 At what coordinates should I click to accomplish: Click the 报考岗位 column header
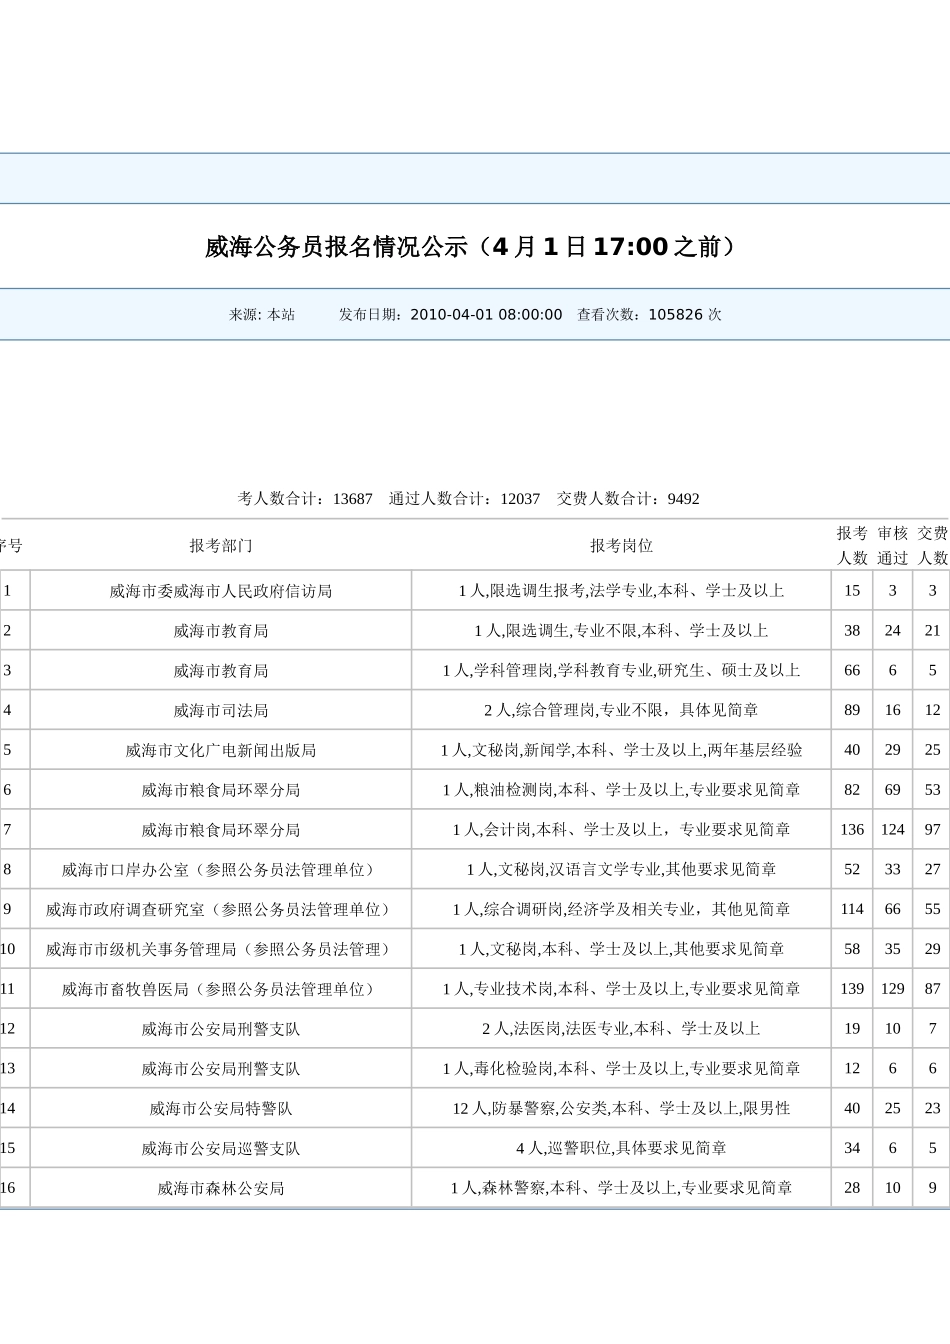pyautogui.click(x=621, y=545)
